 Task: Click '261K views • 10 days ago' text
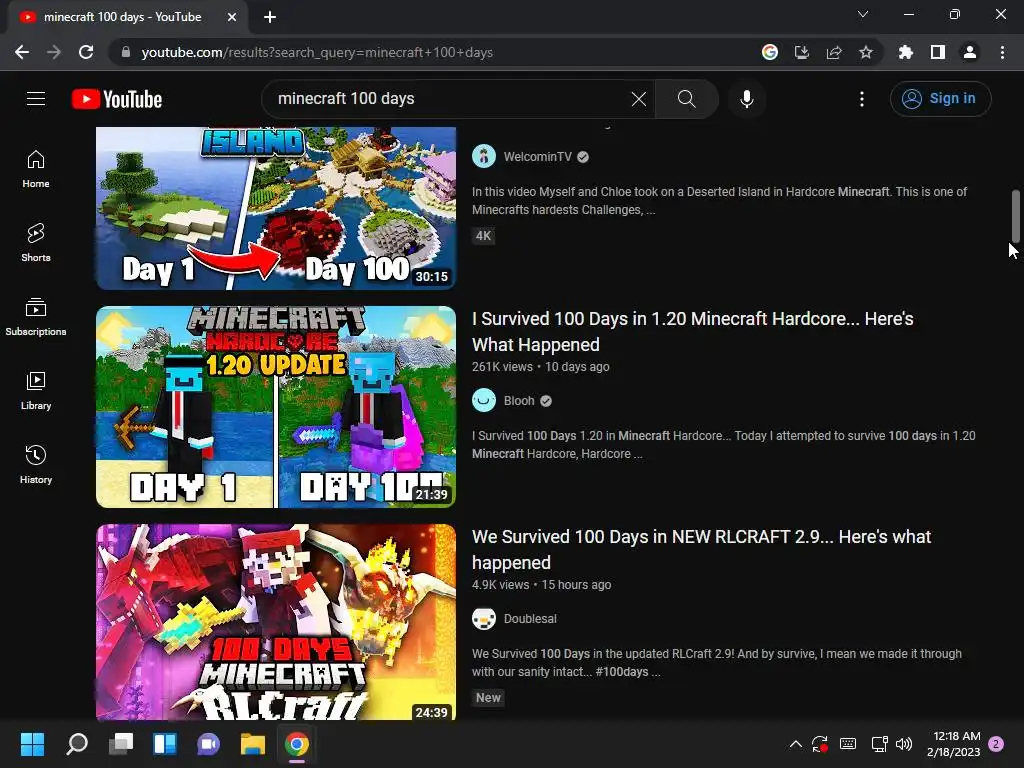(x=541, y=367)
